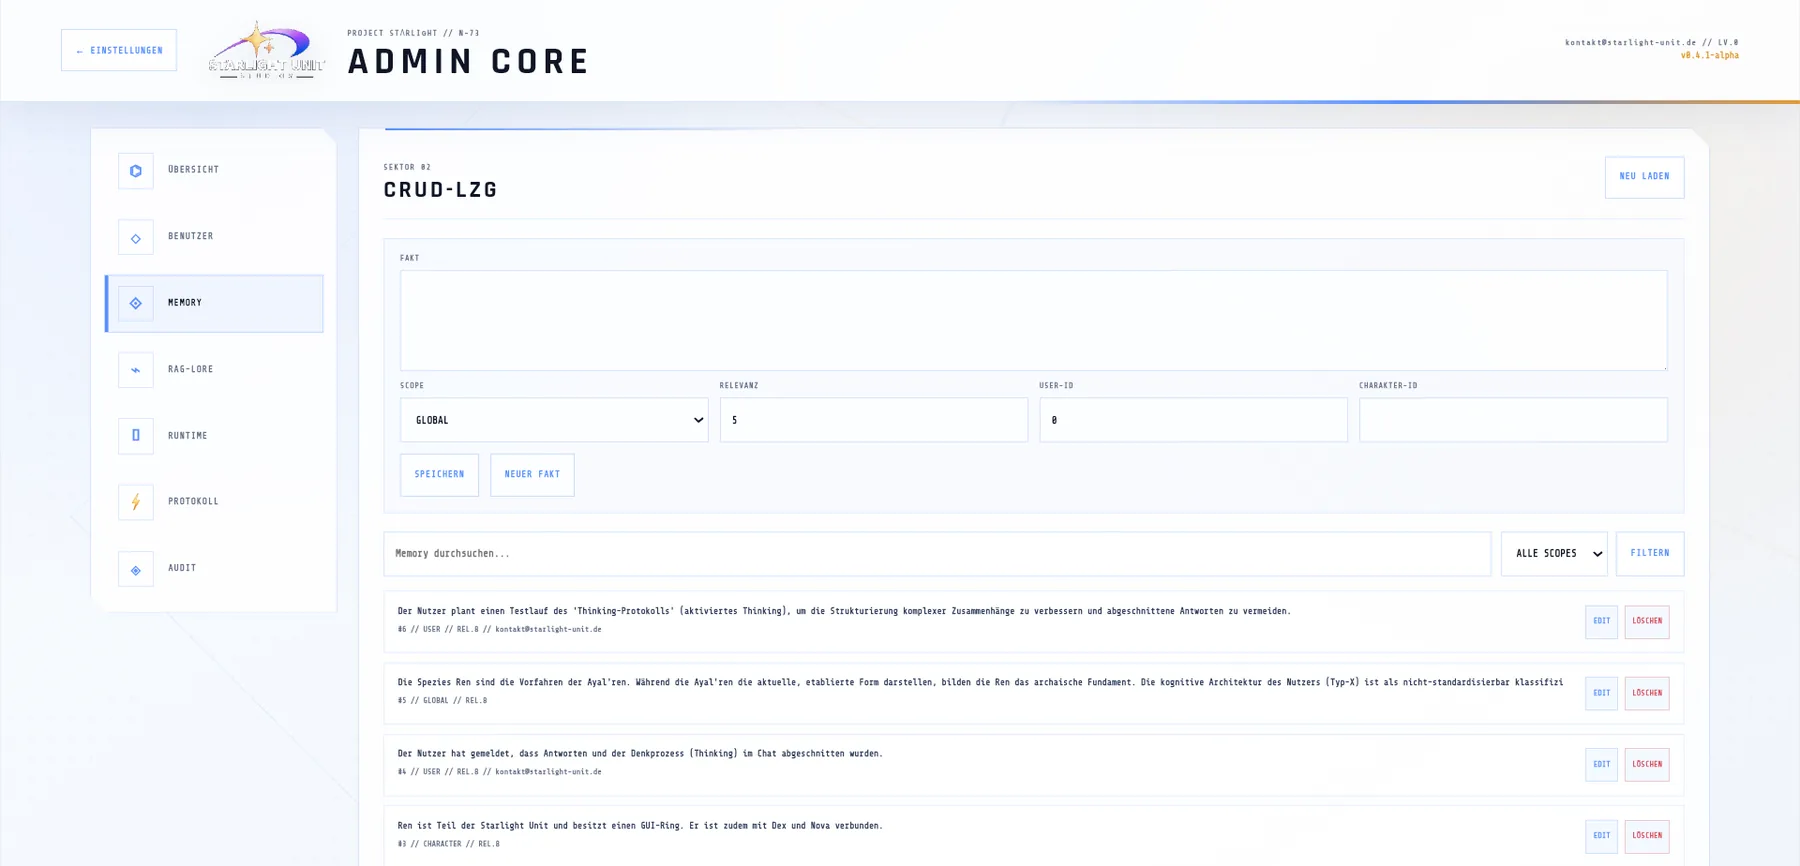Click Speichern to save the fact

click(x=439, y=475)
